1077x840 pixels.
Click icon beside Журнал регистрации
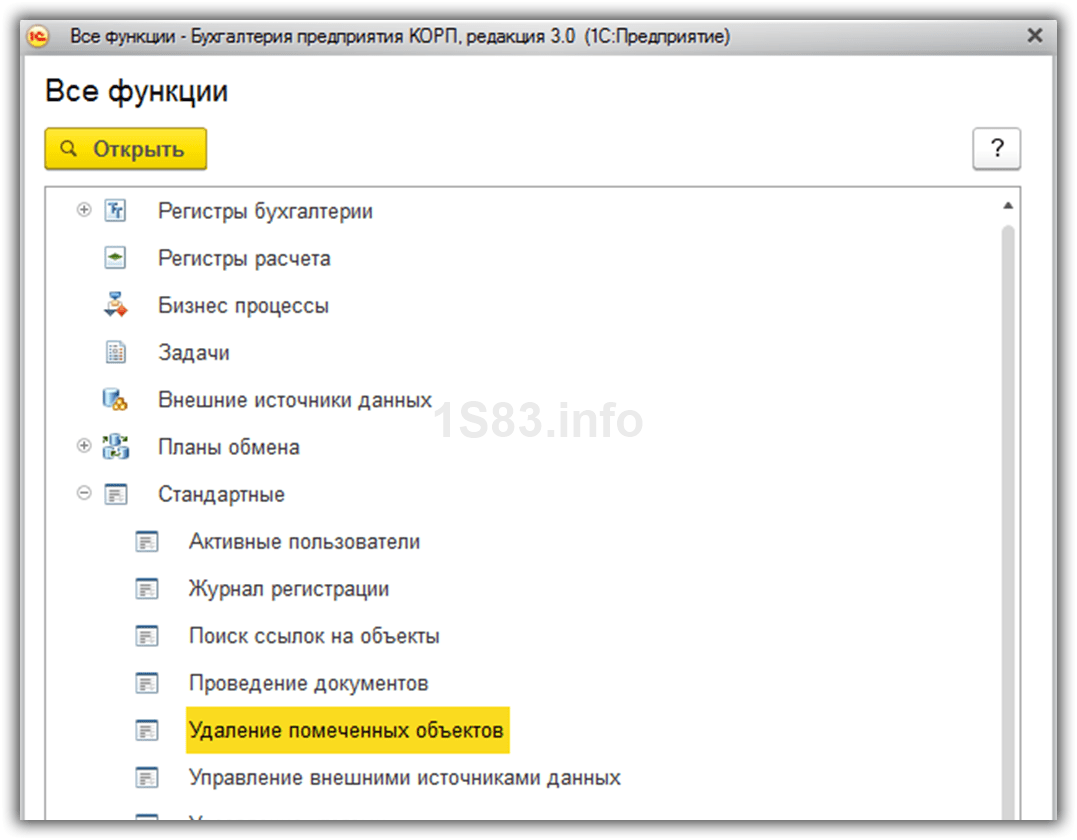(147, 589)
